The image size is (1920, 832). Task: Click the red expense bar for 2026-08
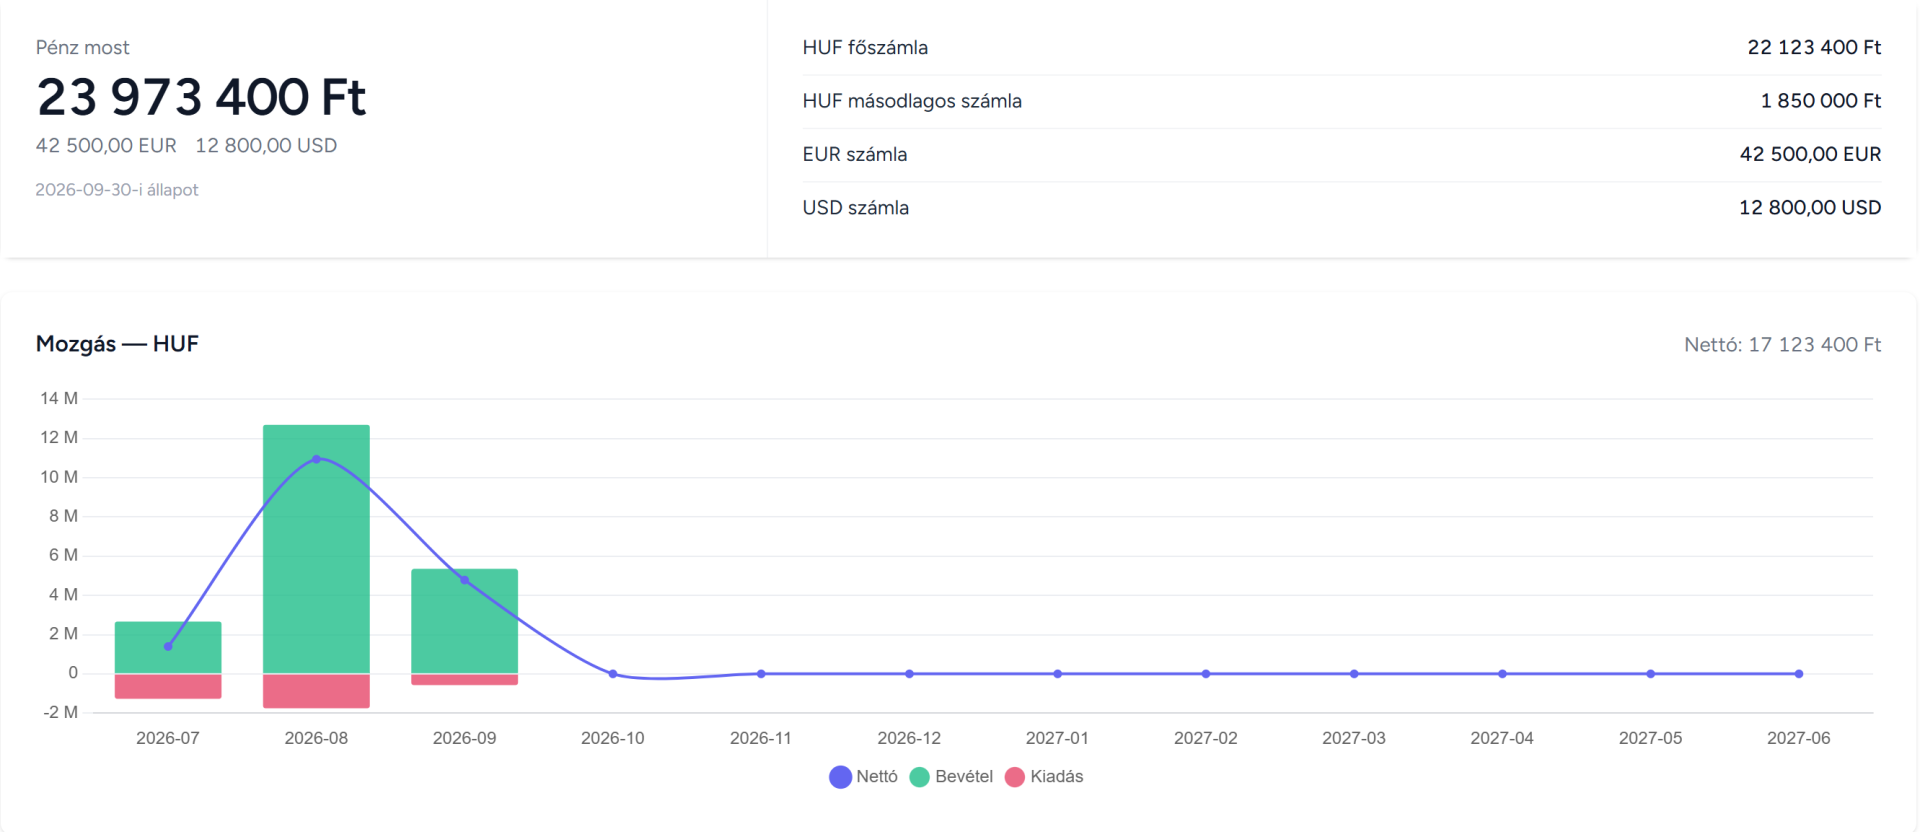pyautogui.click(x=316, y=691)
